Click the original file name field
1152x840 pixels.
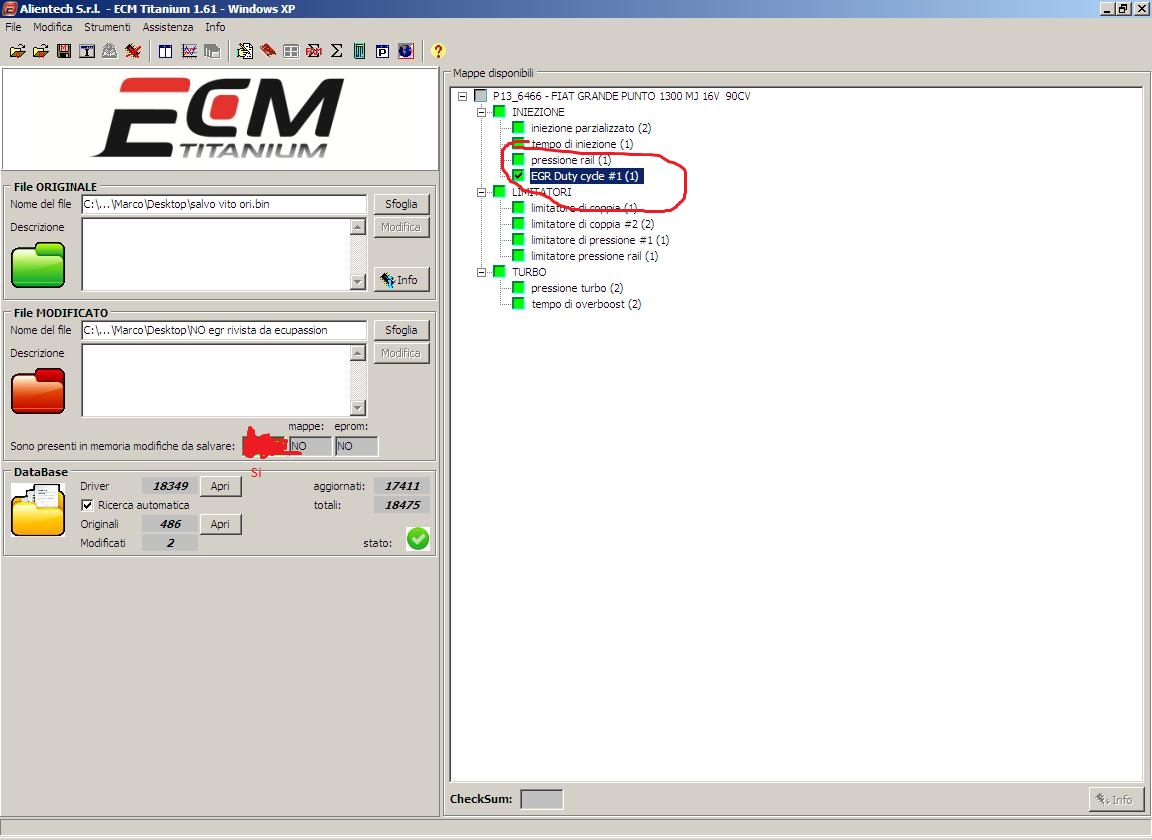coord(224,204)
